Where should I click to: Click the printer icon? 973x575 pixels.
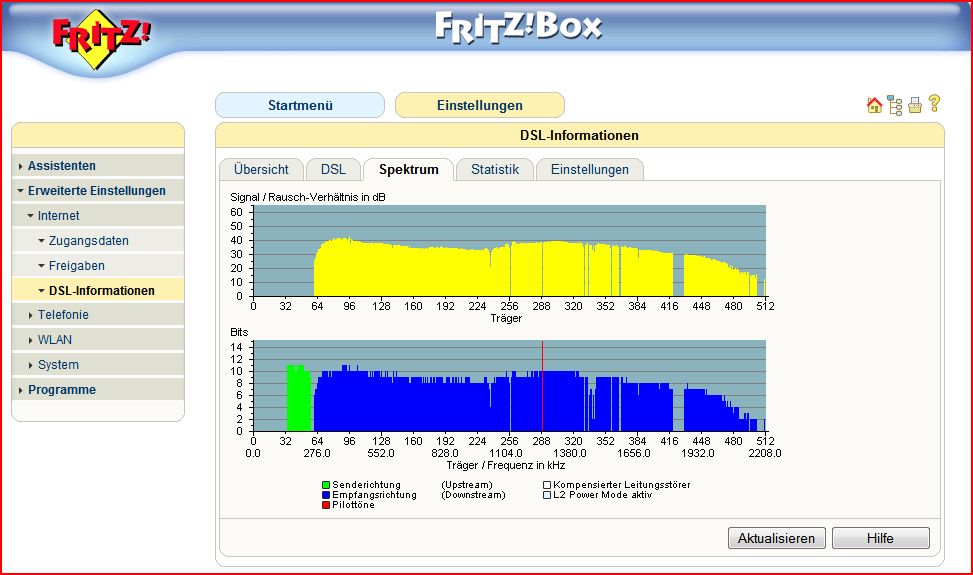915,105
